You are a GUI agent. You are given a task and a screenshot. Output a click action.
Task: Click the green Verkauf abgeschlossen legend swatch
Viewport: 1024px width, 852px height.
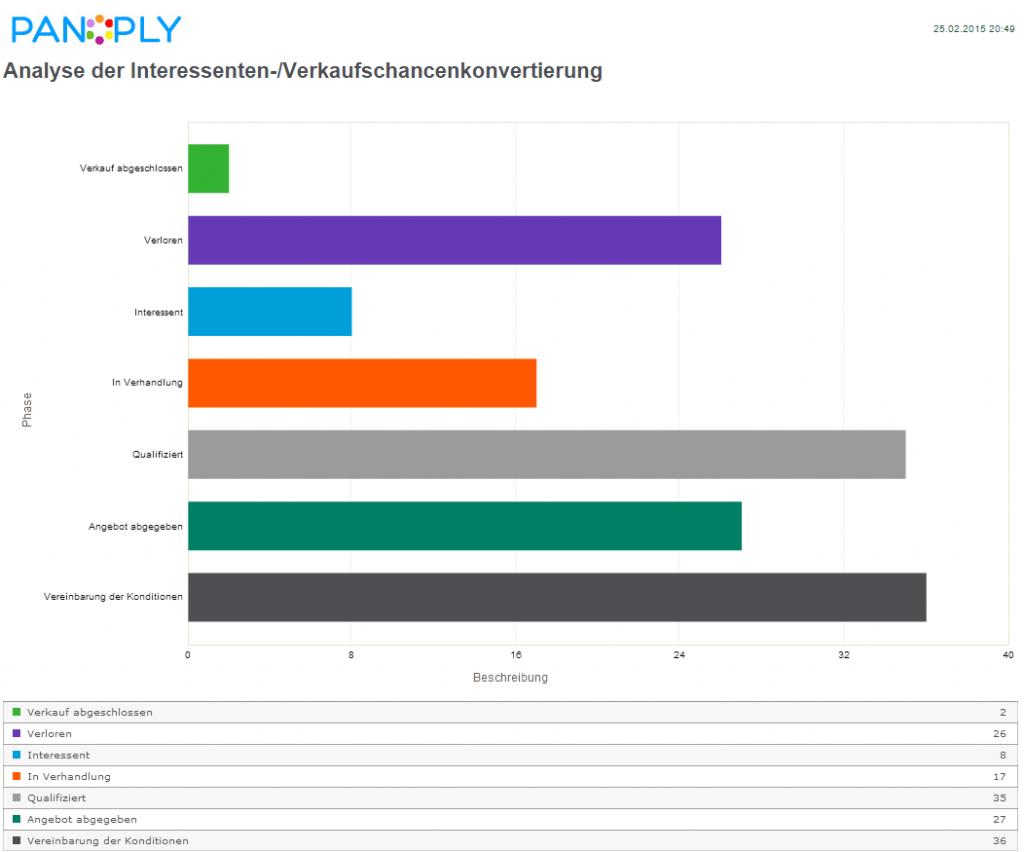16,712
